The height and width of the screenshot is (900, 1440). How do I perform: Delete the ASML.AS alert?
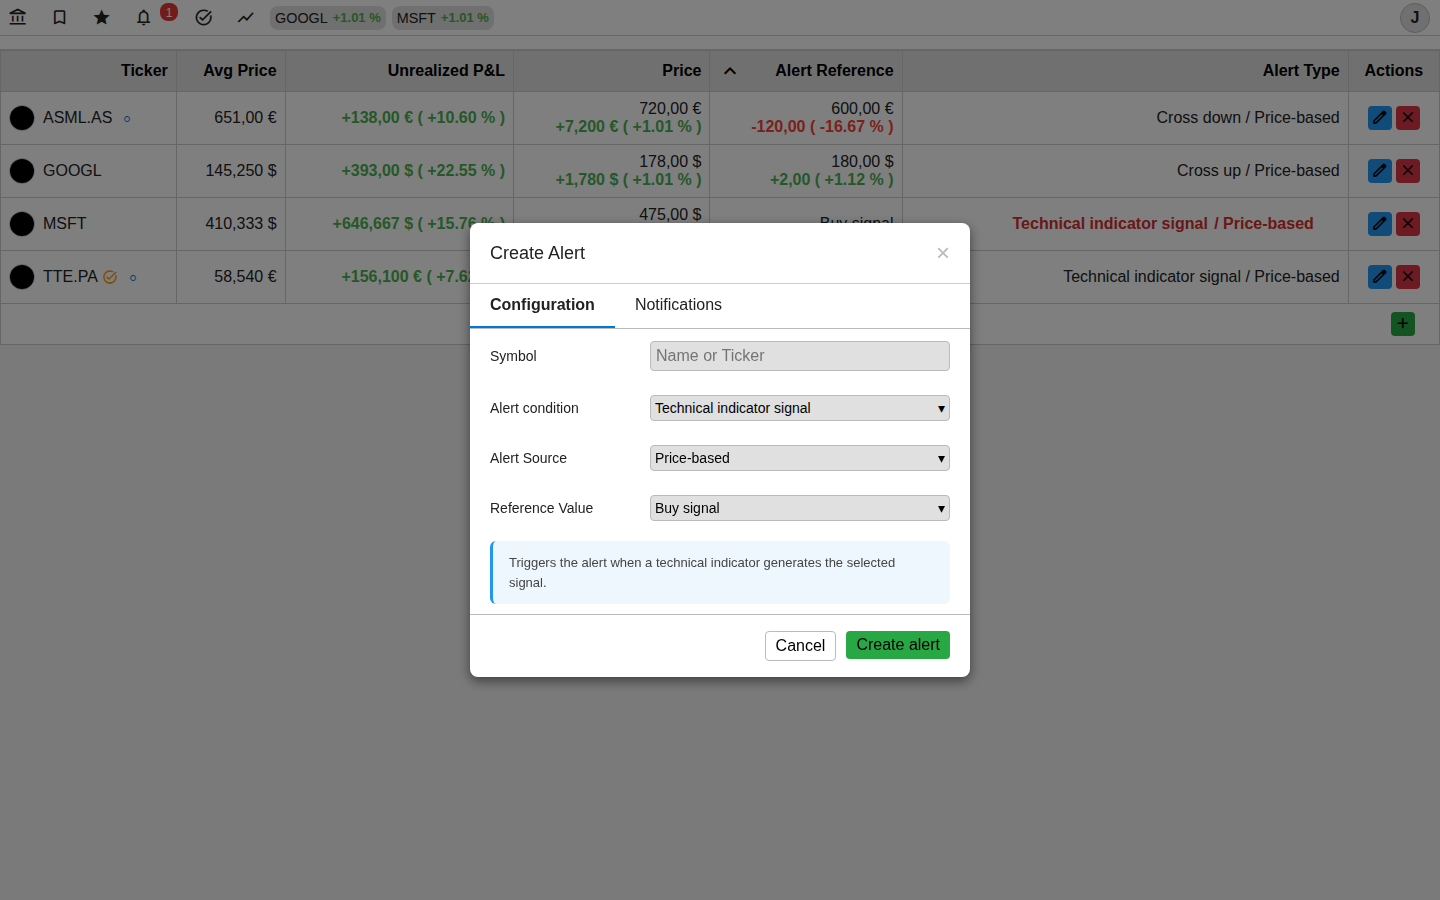[x=1408, y=118]
